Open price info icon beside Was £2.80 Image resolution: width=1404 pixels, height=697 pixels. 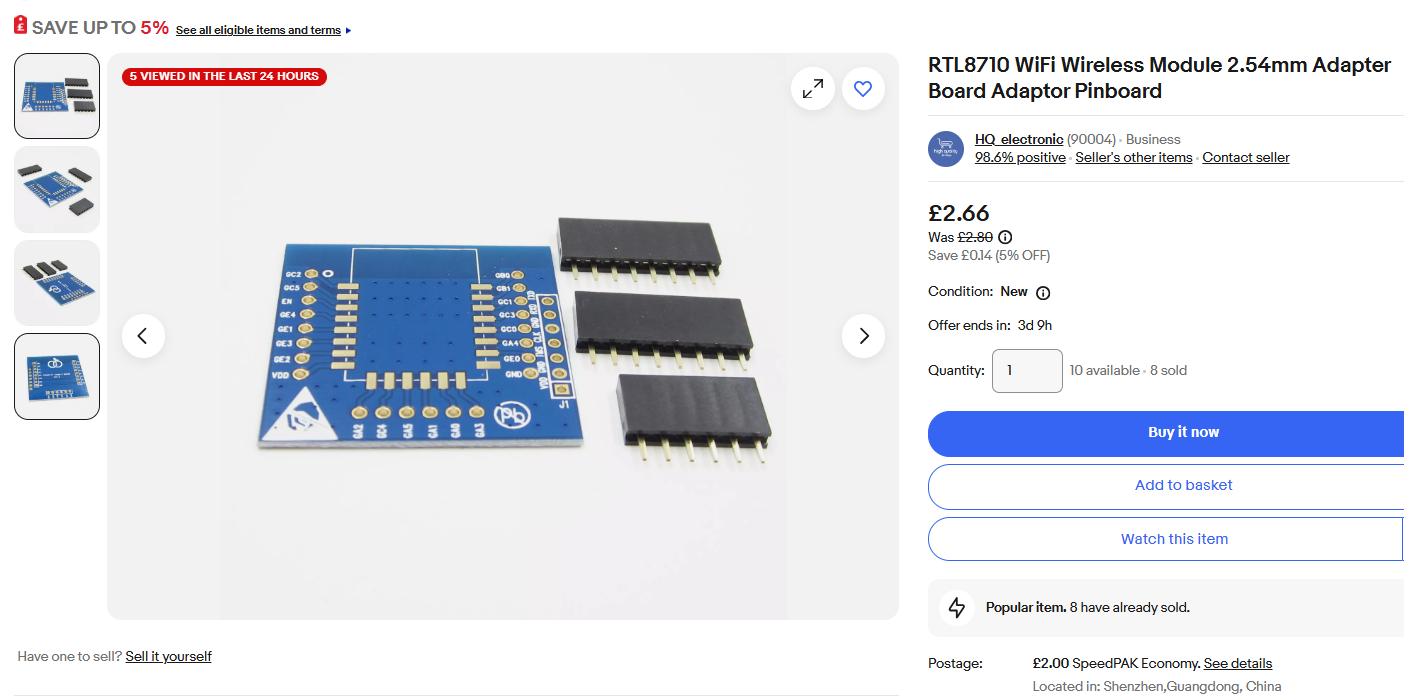click(x=1005, y=237)
